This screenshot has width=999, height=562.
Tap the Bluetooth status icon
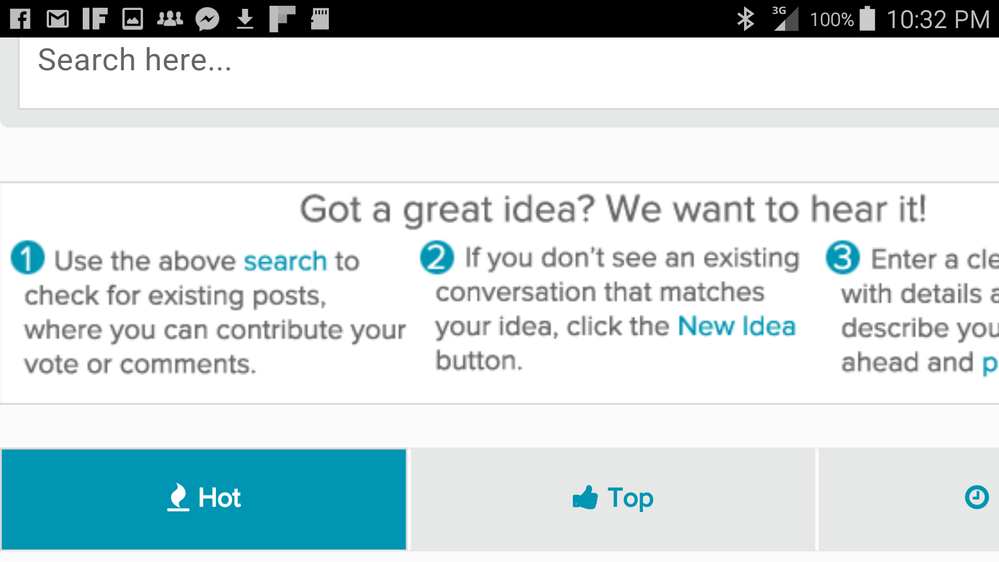pyautogui.click(x=745, y=18)
